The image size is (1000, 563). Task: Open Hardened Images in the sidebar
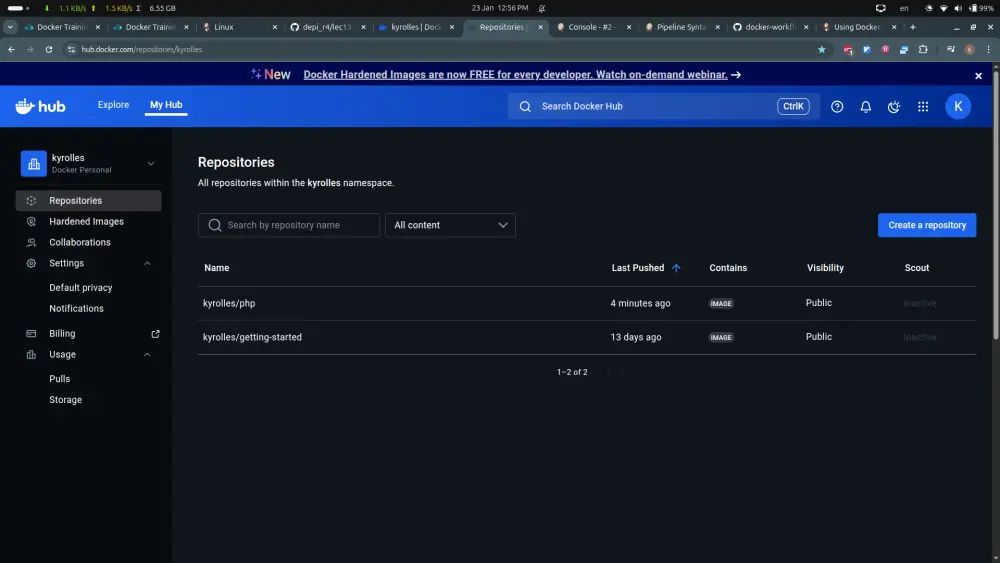click(86, 221)
